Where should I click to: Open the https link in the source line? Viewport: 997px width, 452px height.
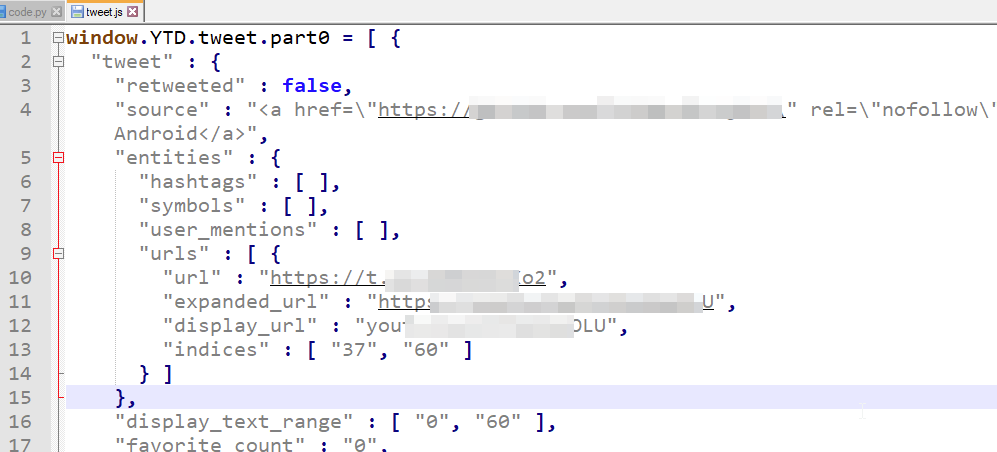(x=583, y=109)
